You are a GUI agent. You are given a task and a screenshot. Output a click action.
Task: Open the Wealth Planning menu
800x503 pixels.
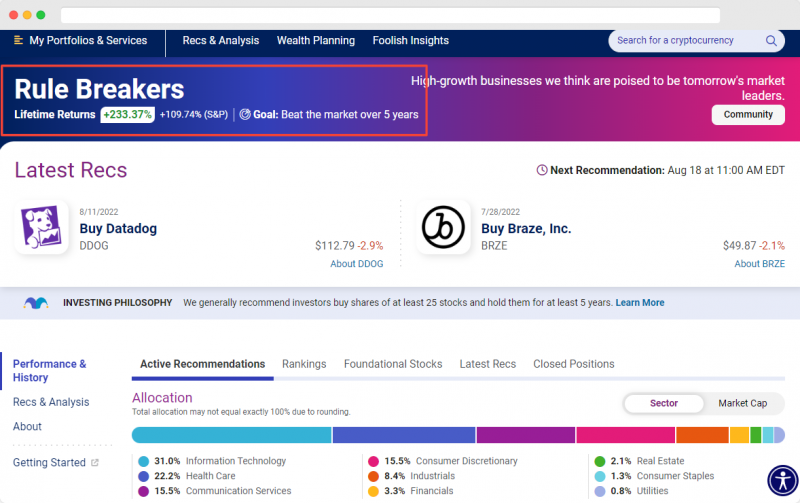(x=316, y=40)
